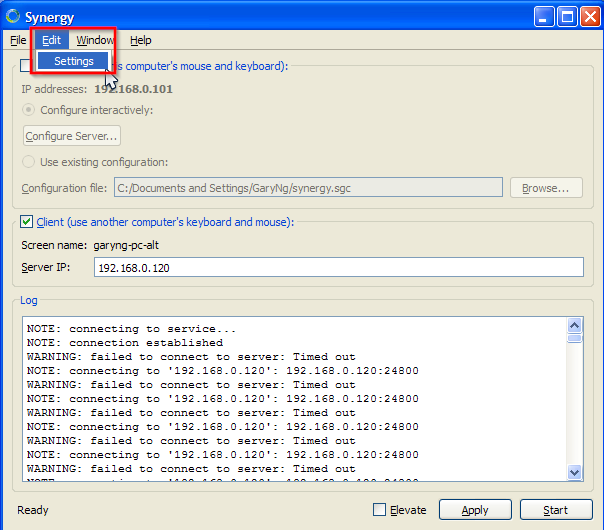Uncheck the Client mode checkbox
This screenshot has width=604, height=530.
tap(26, 222)
